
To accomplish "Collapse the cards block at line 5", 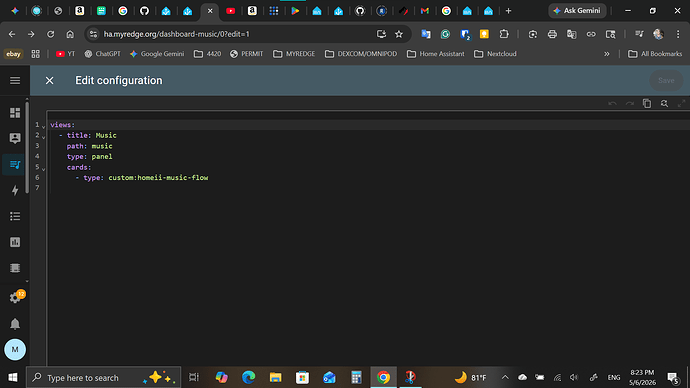I will pos(44,168).
